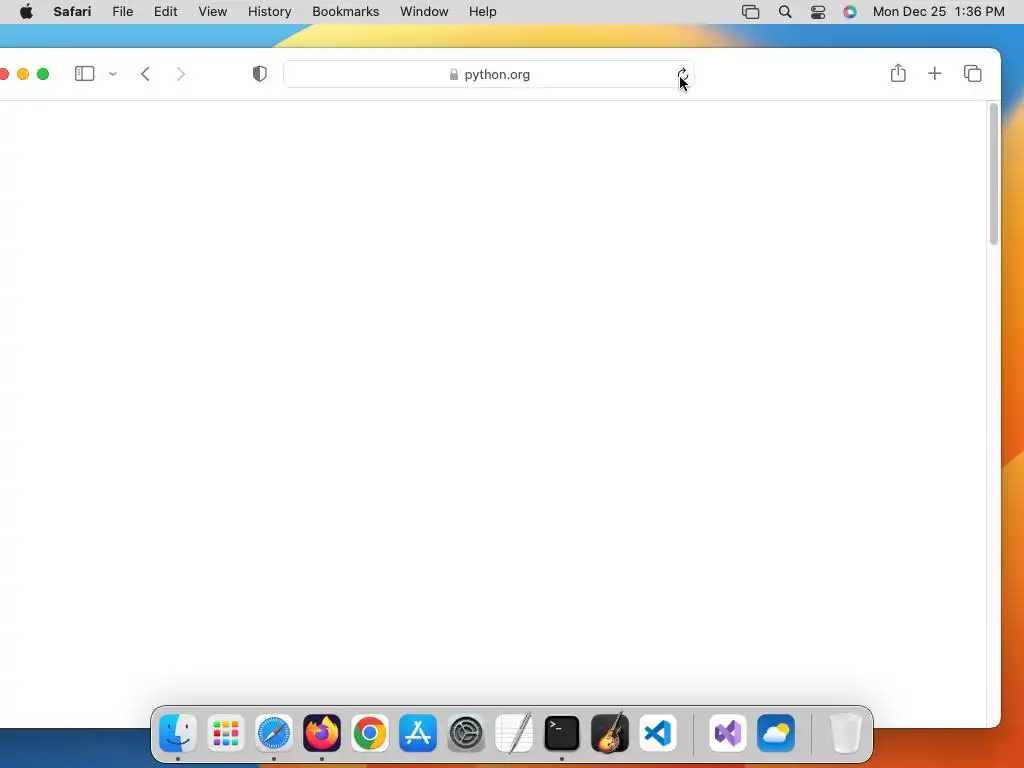The width and height of the screenshot is (1024, 768).
Task: Open Spotlight search in menu bar
Action: coord(785,12)
